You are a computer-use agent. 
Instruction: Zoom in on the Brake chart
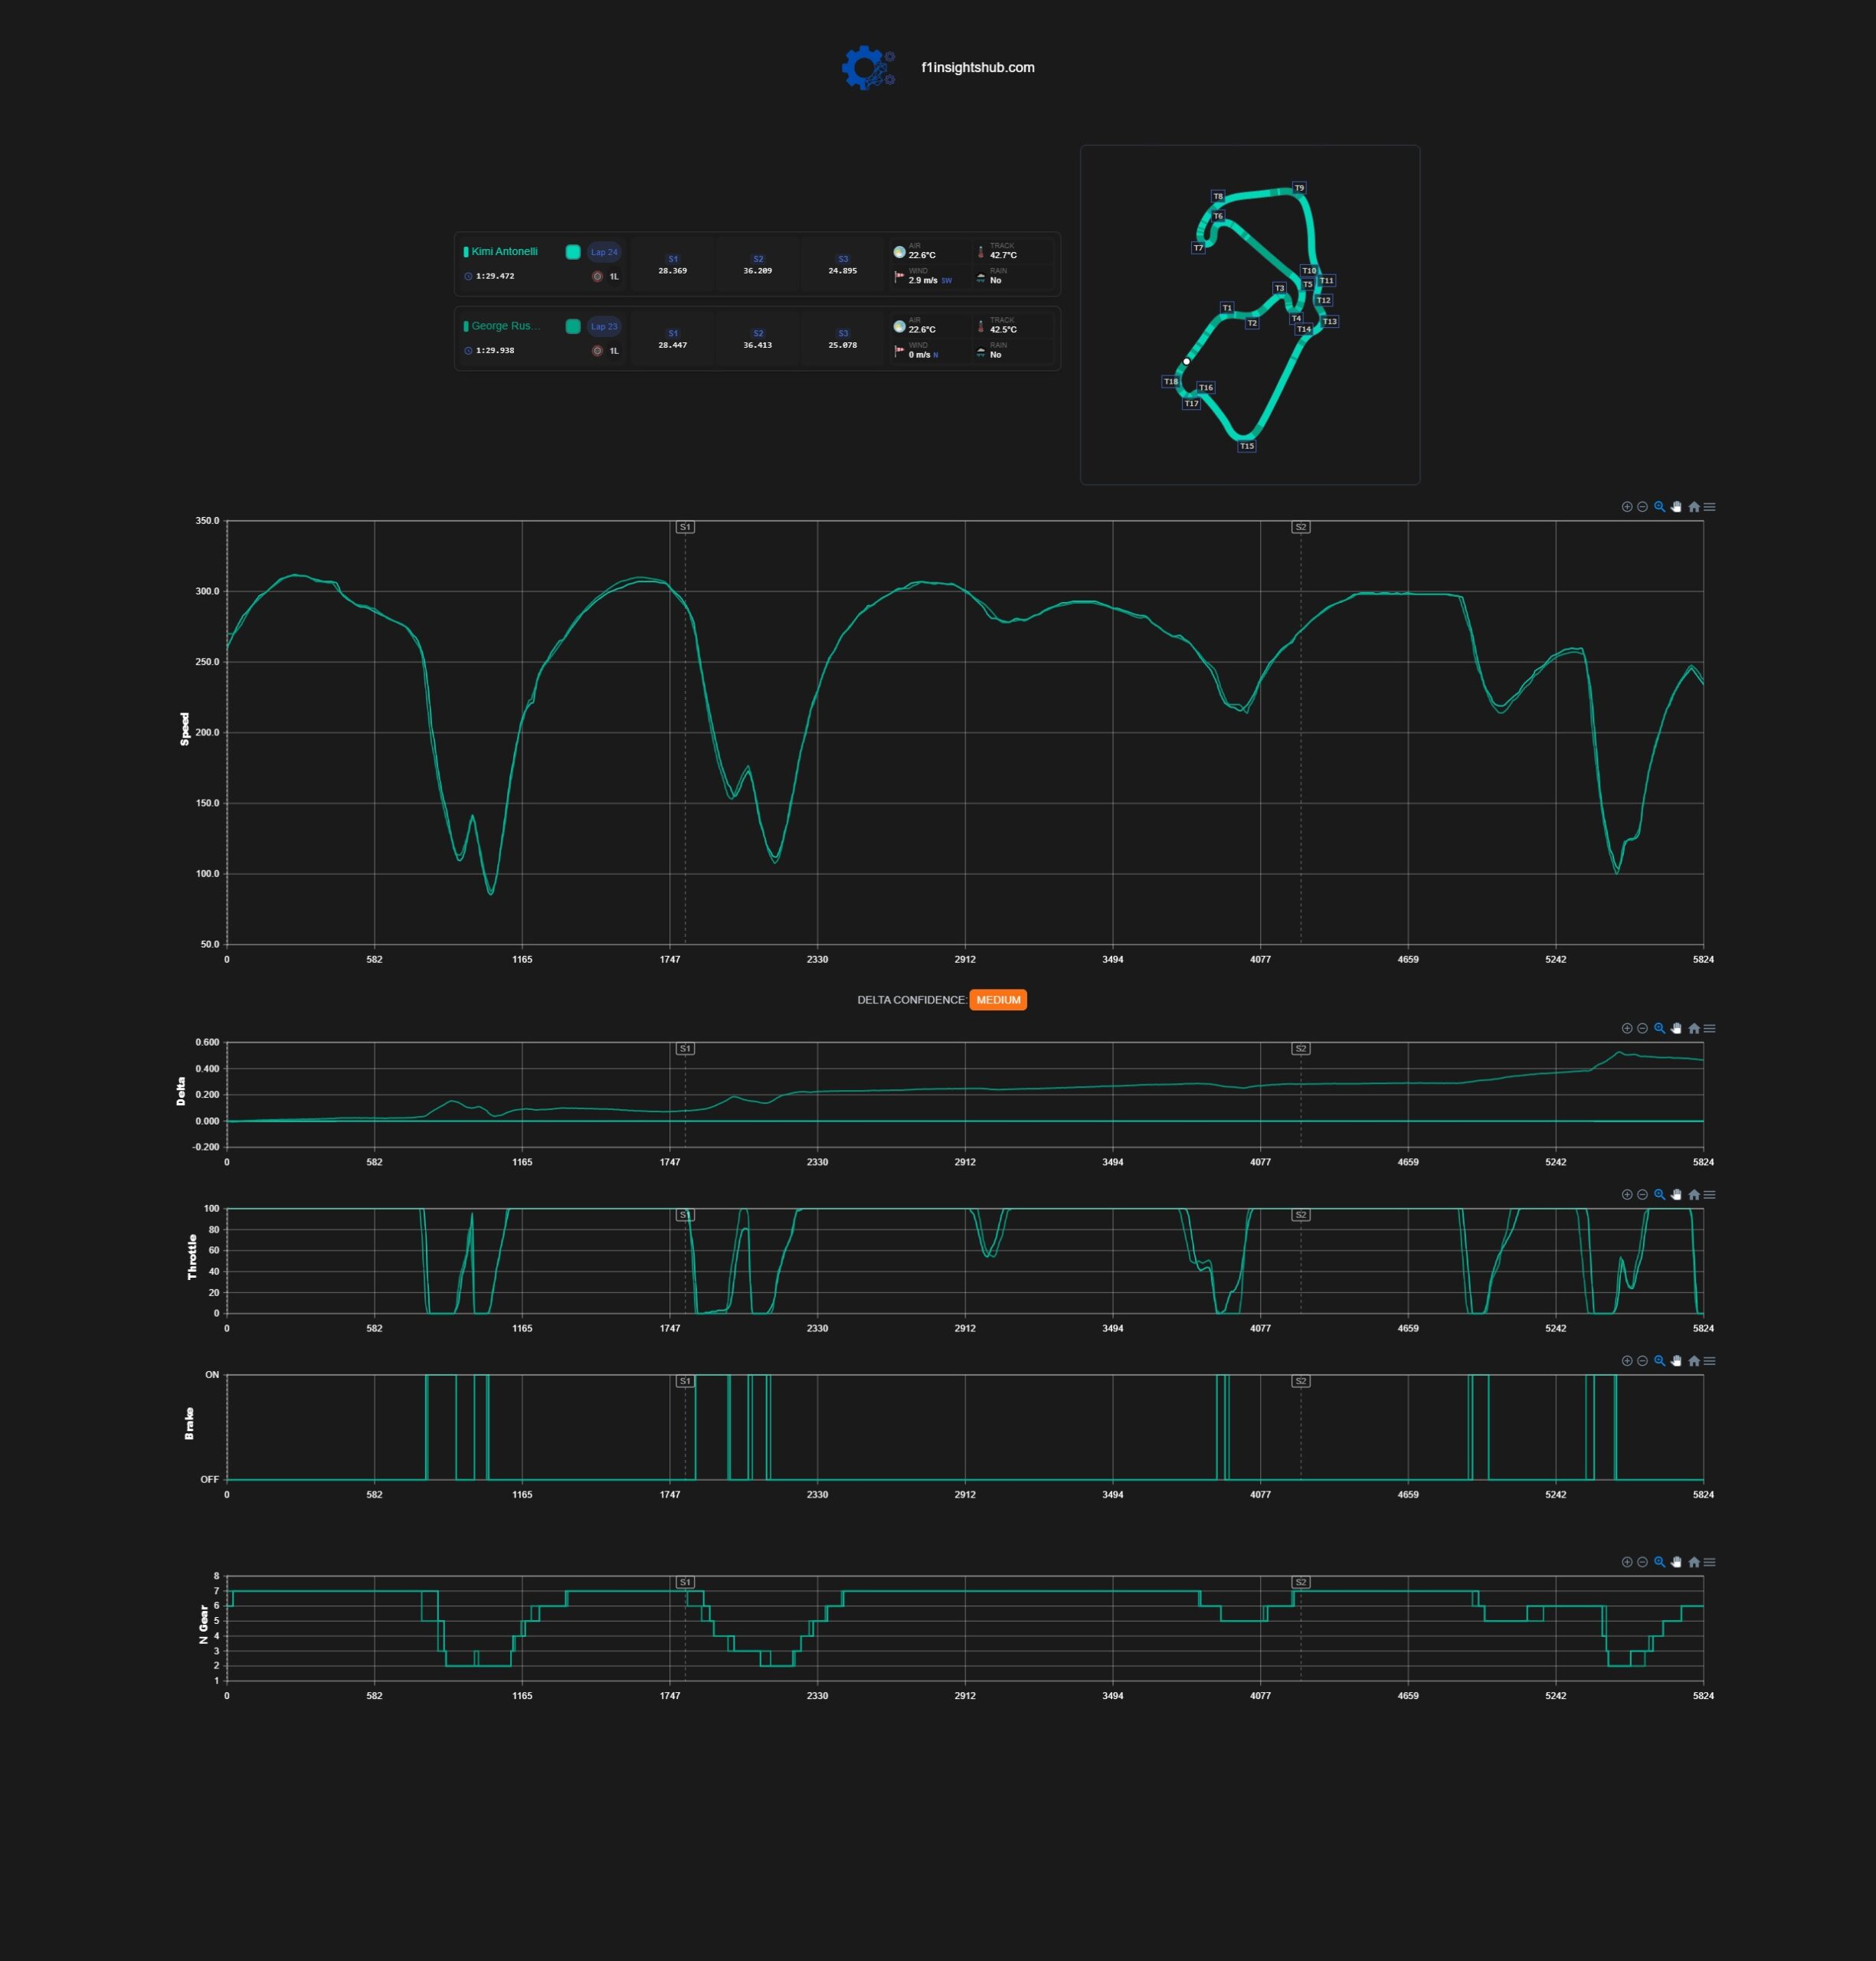click(x=1627, y=1360)
